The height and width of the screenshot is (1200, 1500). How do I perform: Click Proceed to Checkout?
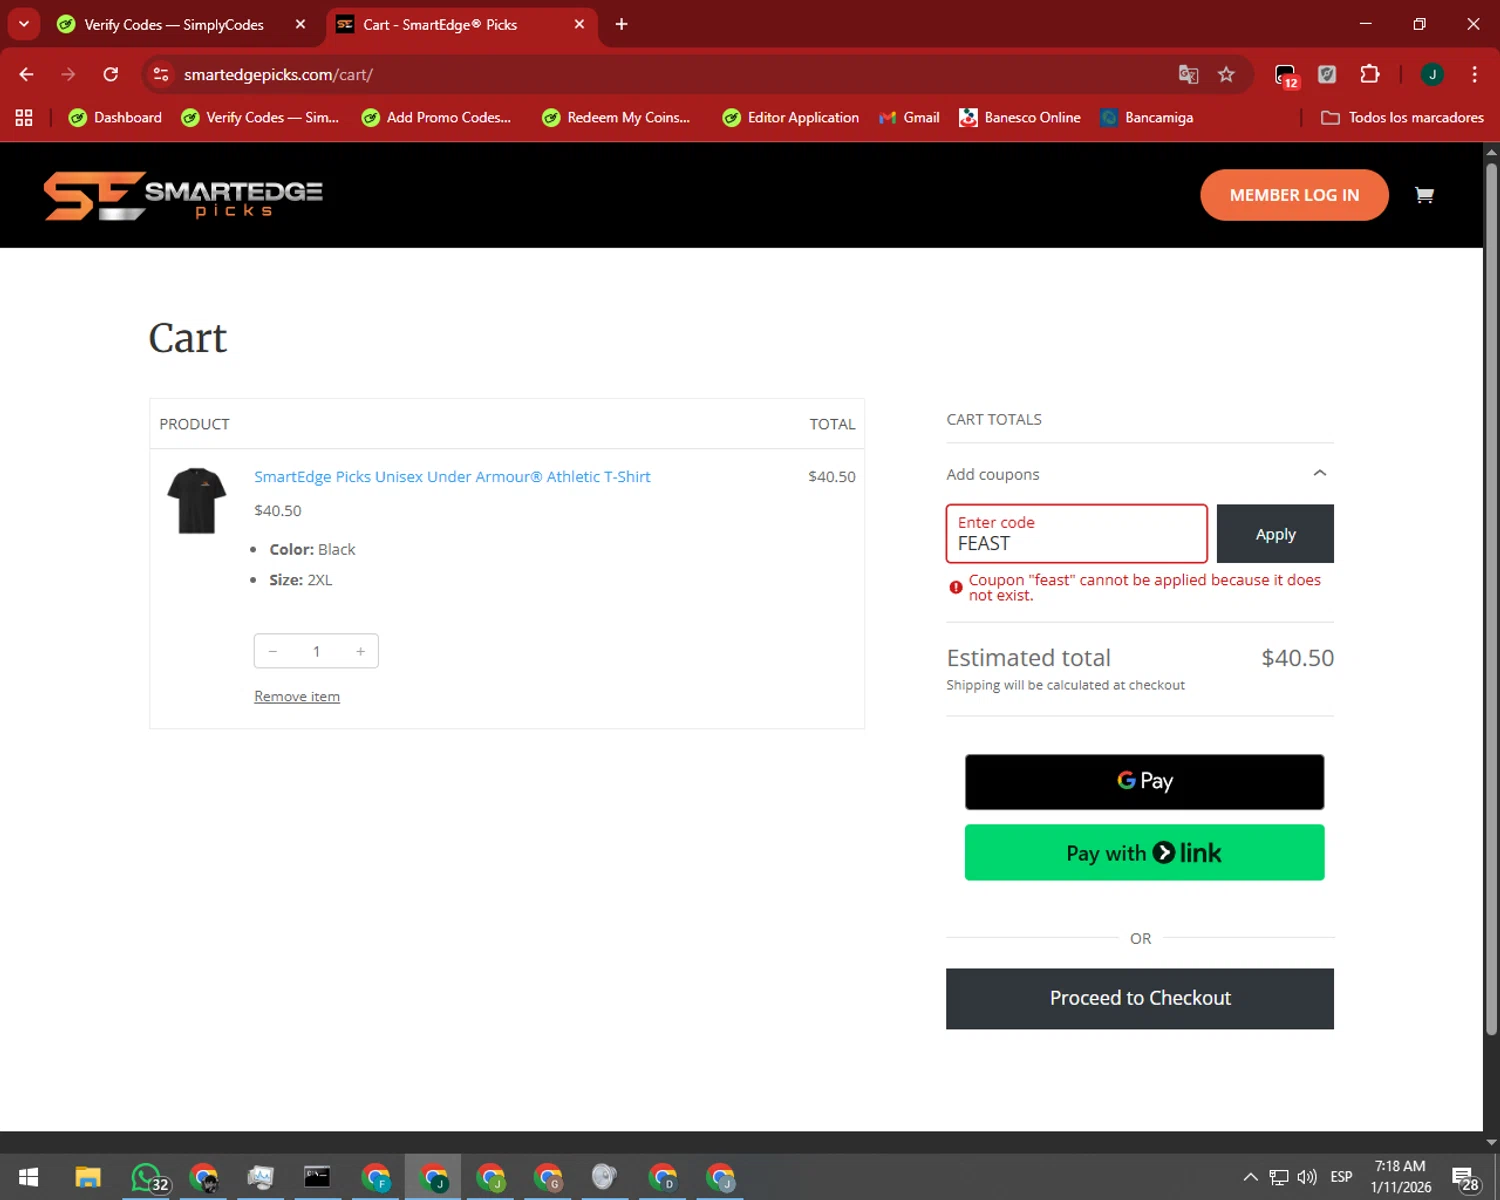(1140, 998)
